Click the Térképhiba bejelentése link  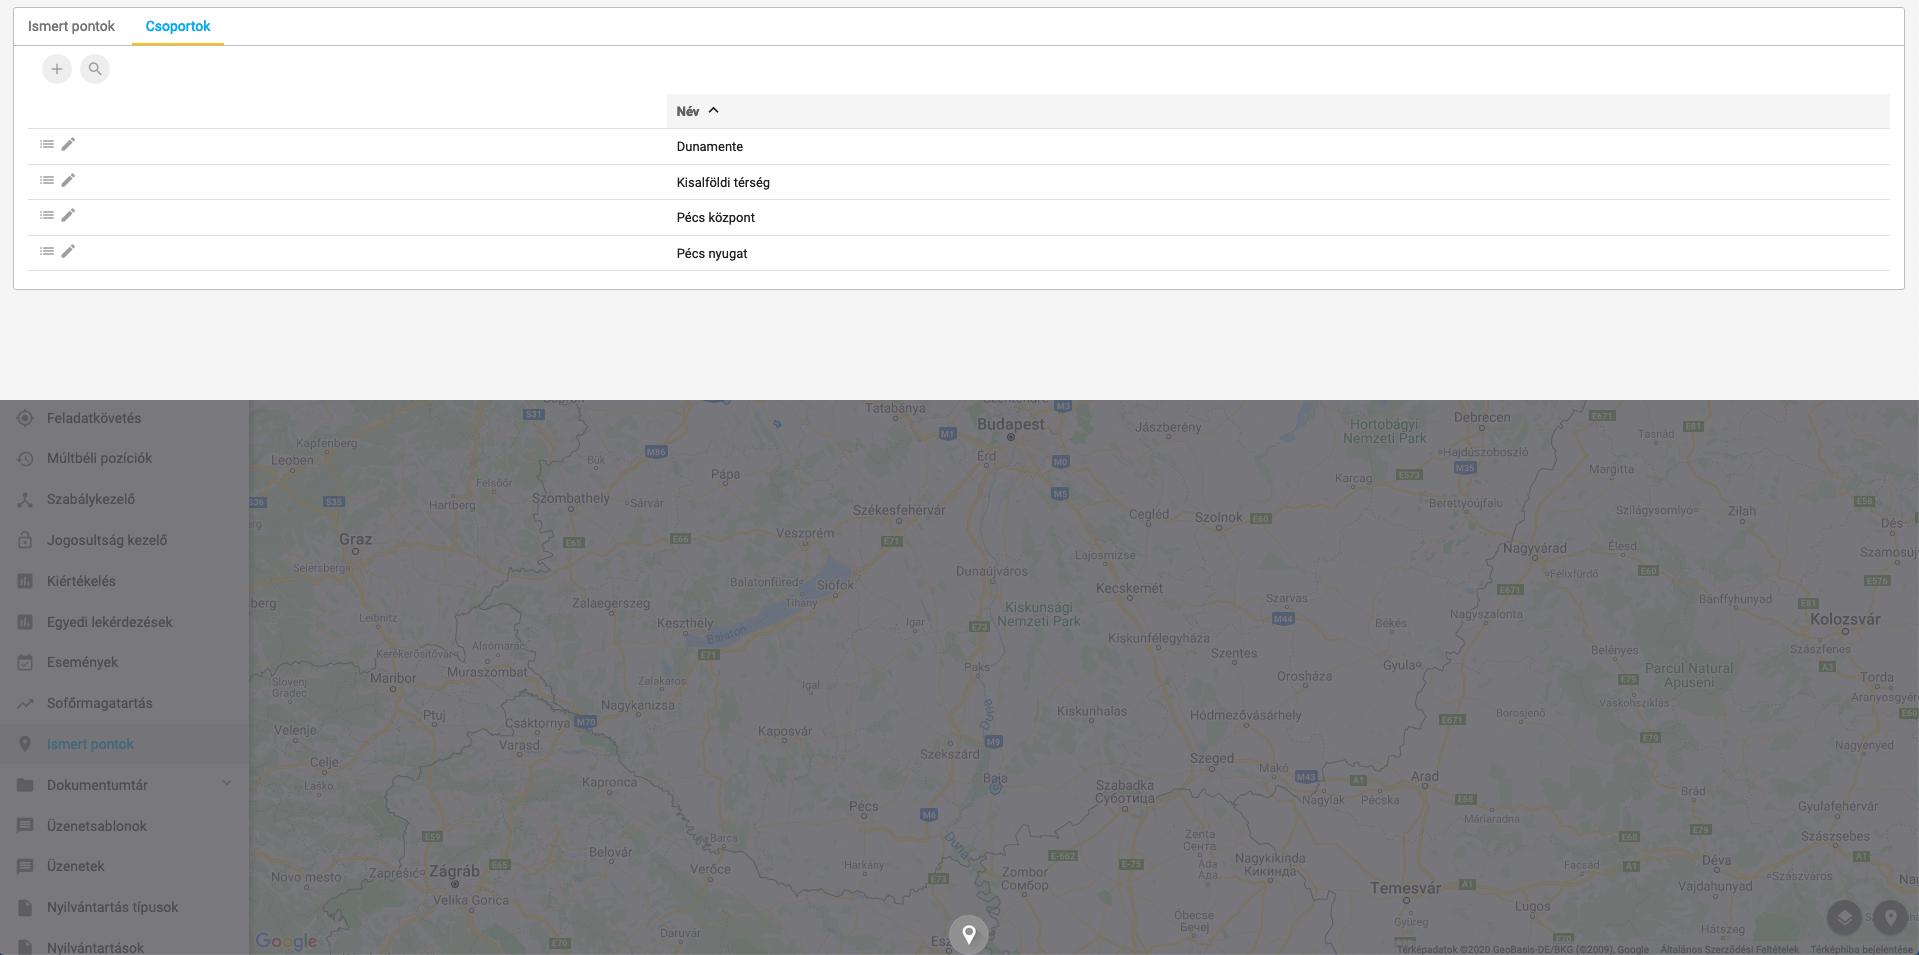1860,949
